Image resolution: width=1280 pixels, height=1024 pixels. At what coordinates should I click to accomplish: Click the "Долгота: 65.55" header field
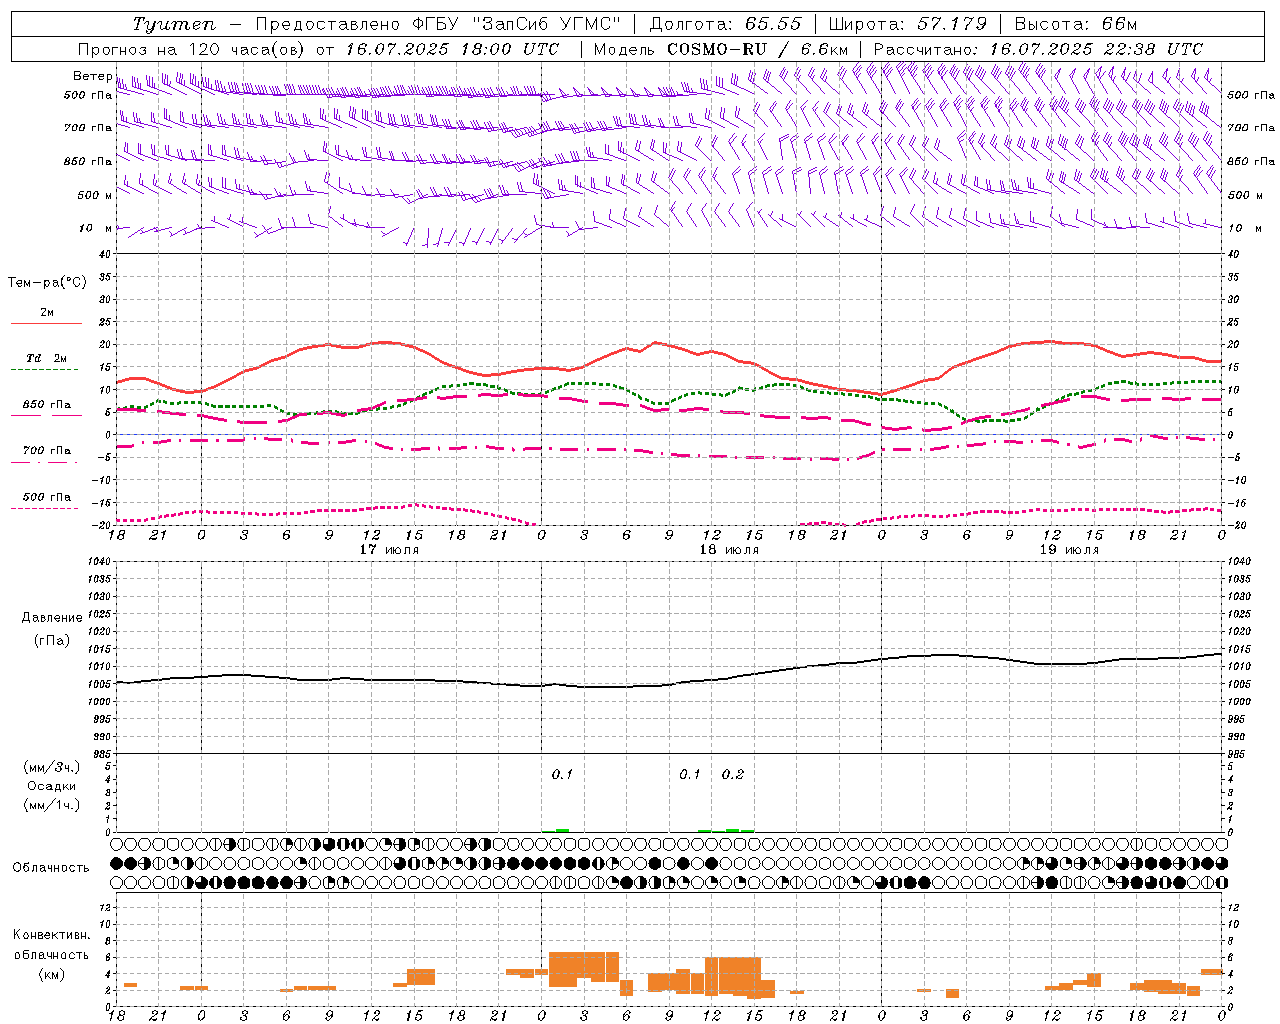pos(725,24)
